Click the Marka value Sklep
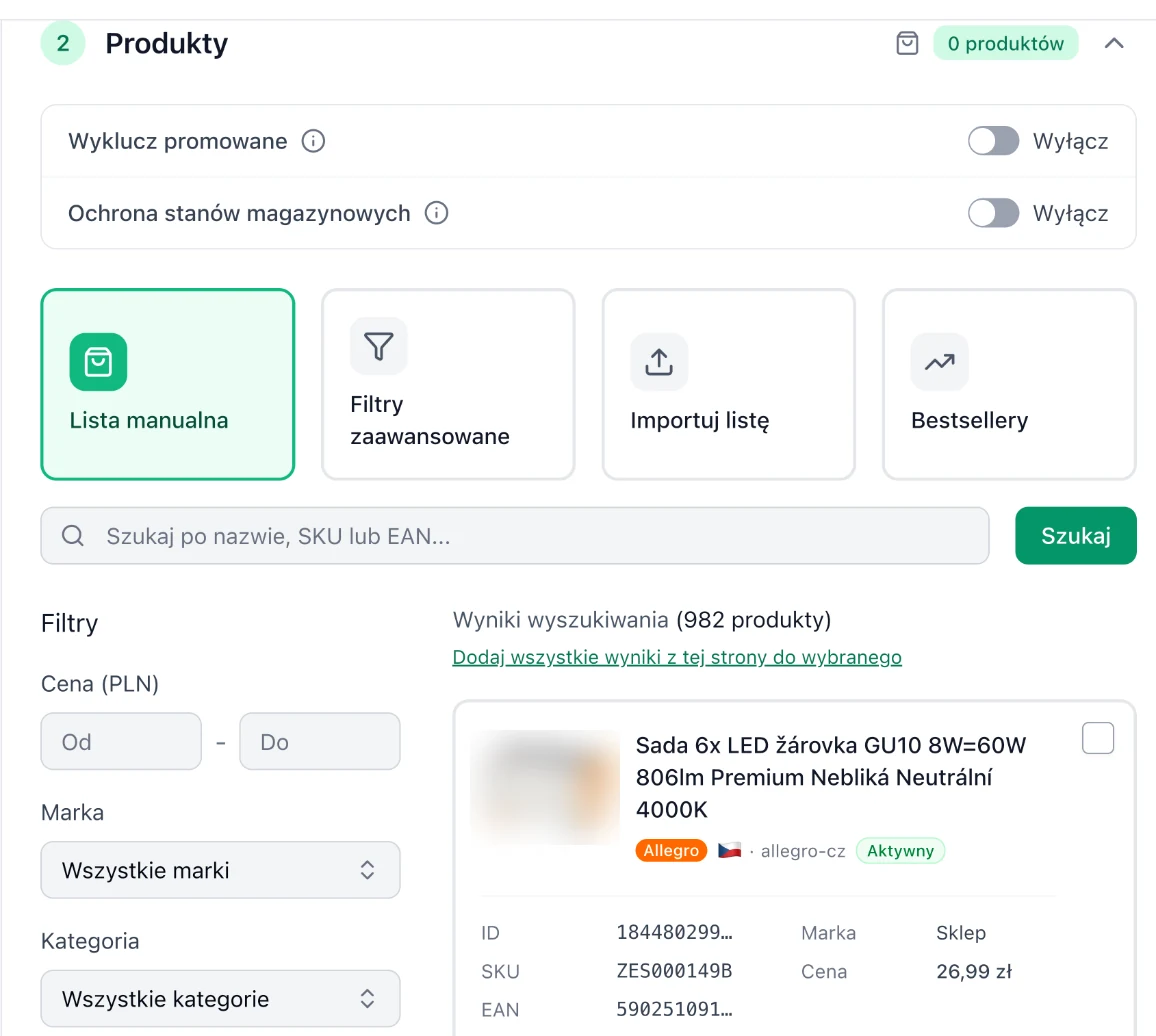Viewport: 1156px width, 1036px height. [961, 933]
